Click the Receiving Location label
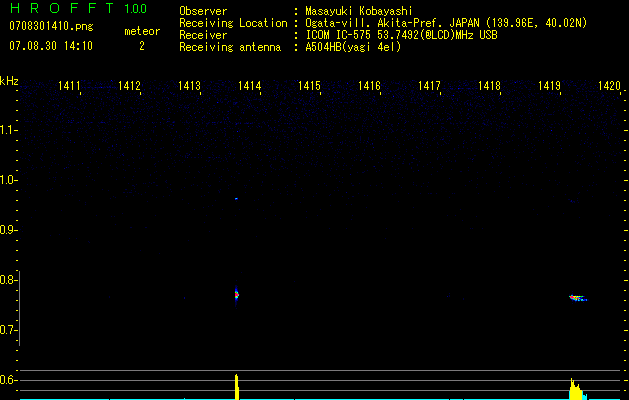The width and height of the screenshot is (629, 400). (x=233, y=23)
